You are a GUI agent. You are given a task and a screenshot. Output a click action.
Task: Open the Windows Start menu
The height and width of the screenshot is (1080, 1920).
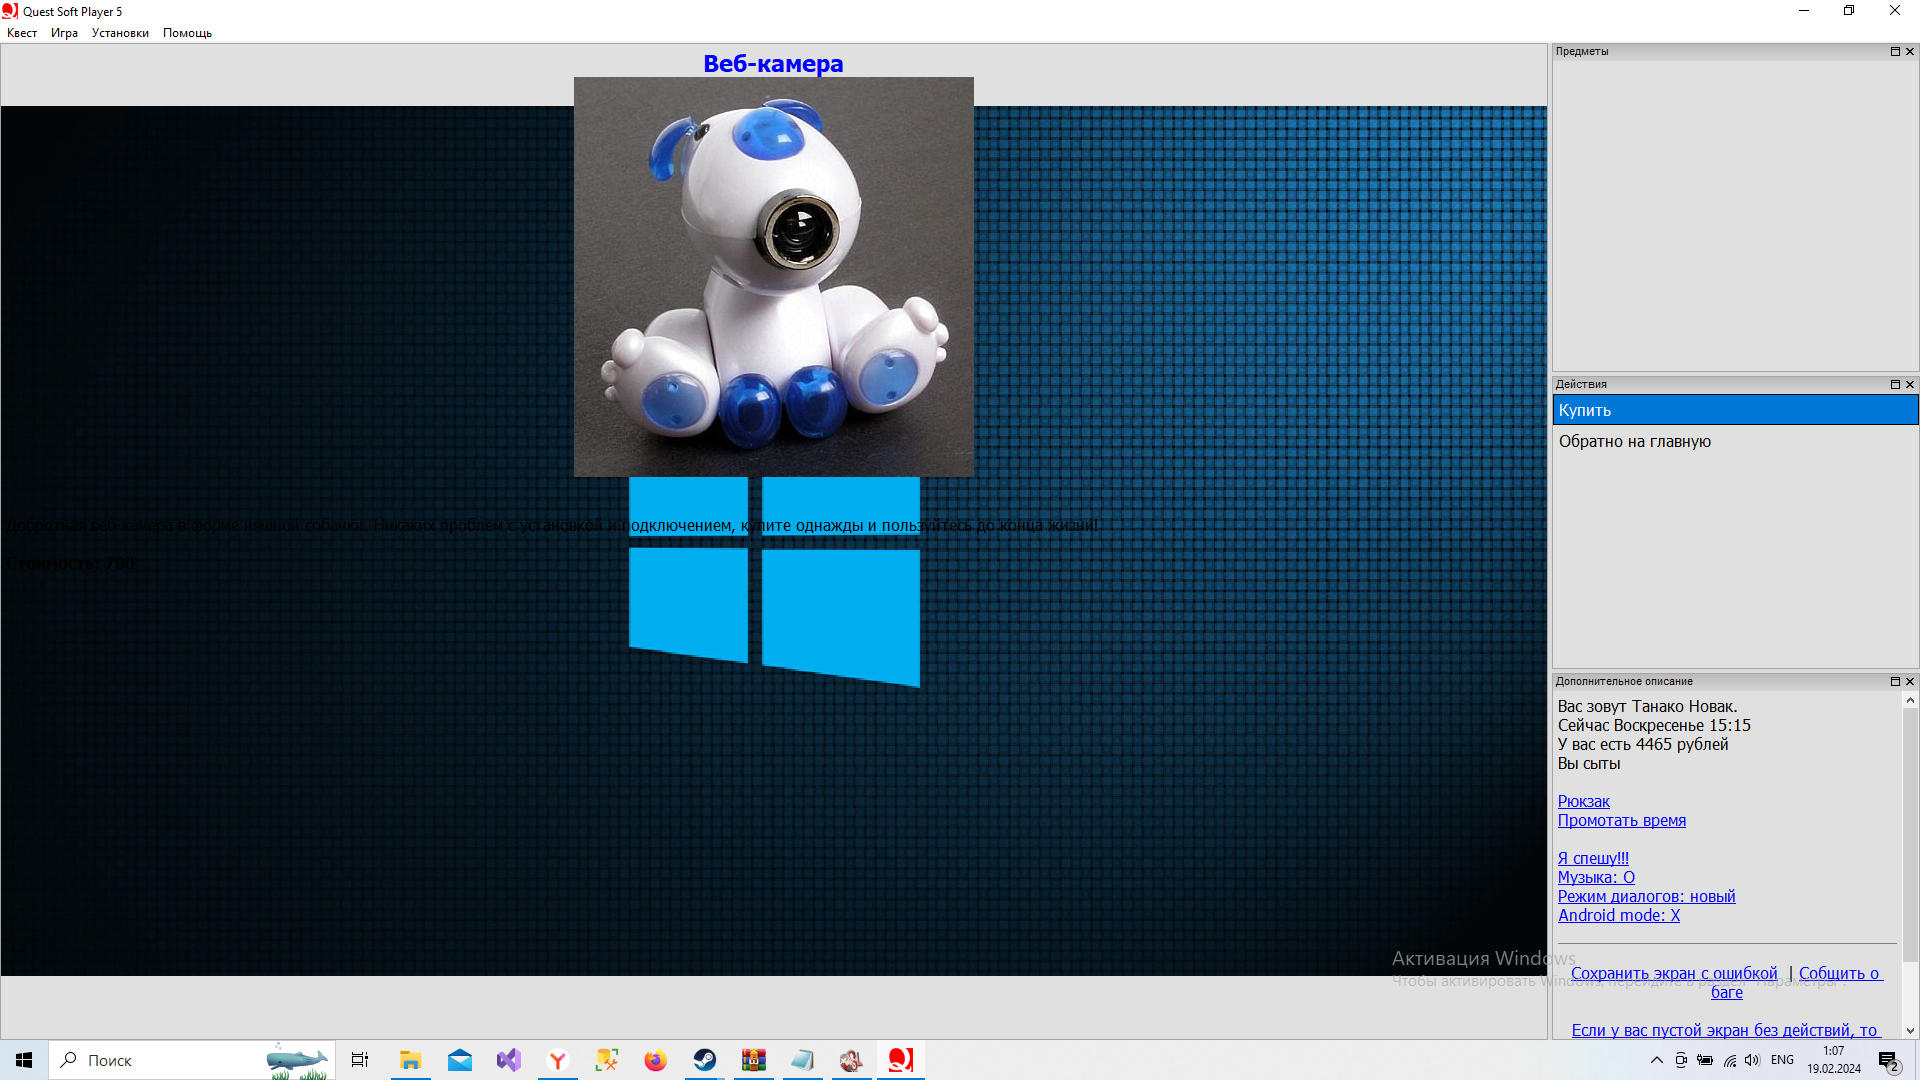[24, 1060]
